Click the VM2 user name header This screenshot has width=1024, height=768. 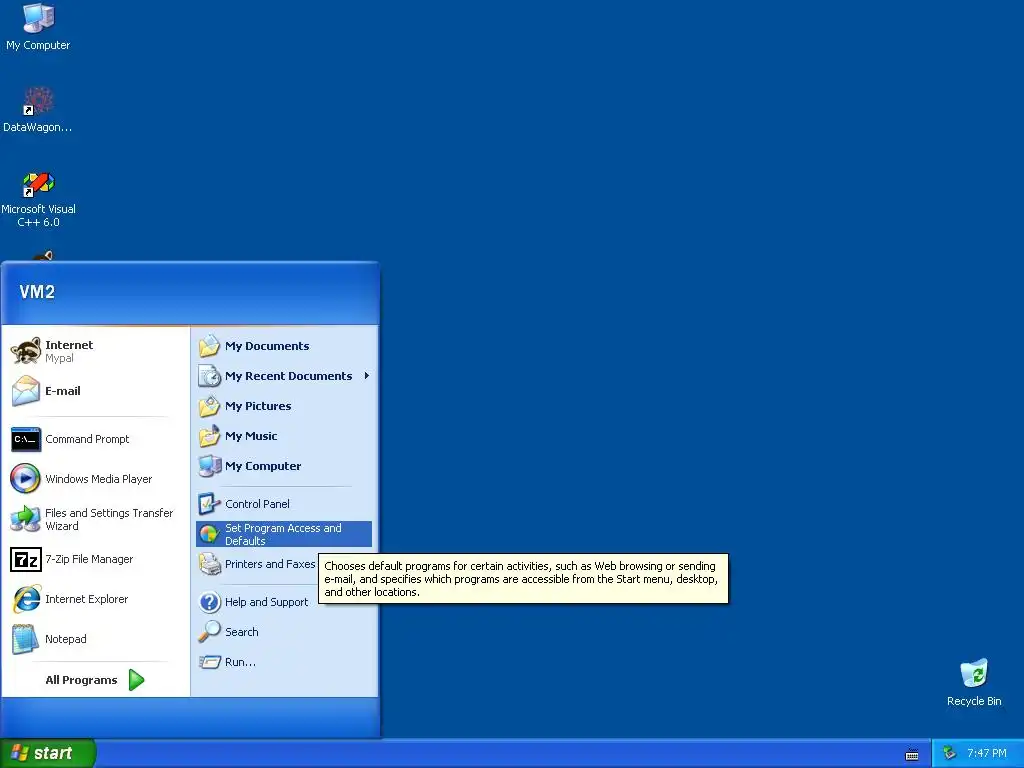point(37,292)
